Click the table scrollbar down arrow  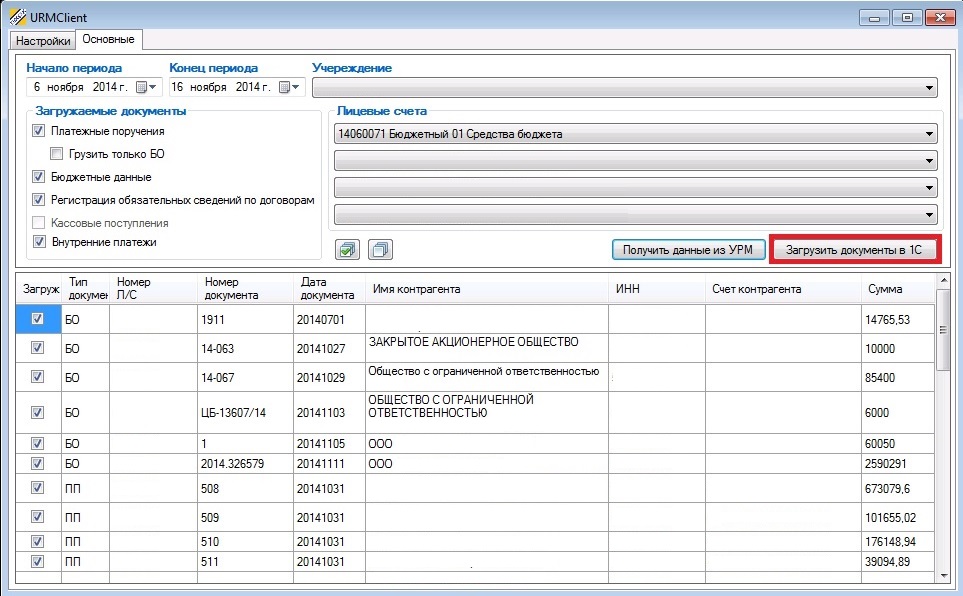(x=943, y=576)
